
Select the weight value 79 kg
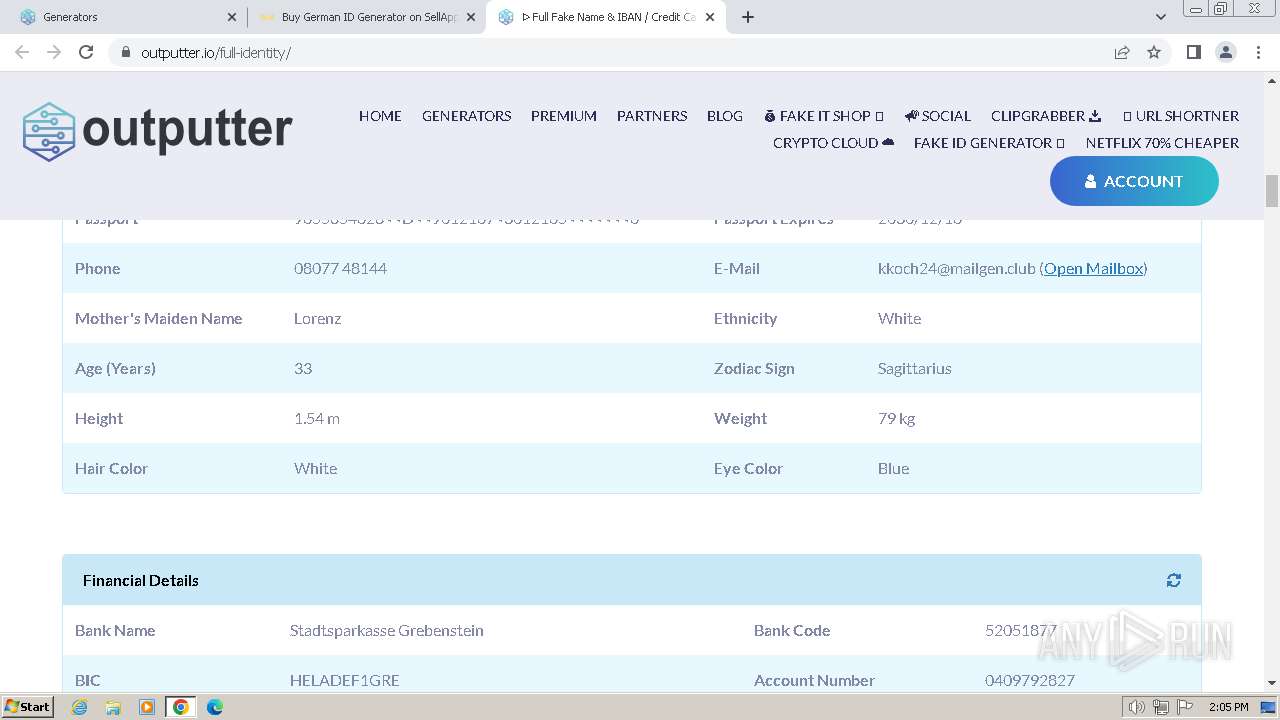896,418
